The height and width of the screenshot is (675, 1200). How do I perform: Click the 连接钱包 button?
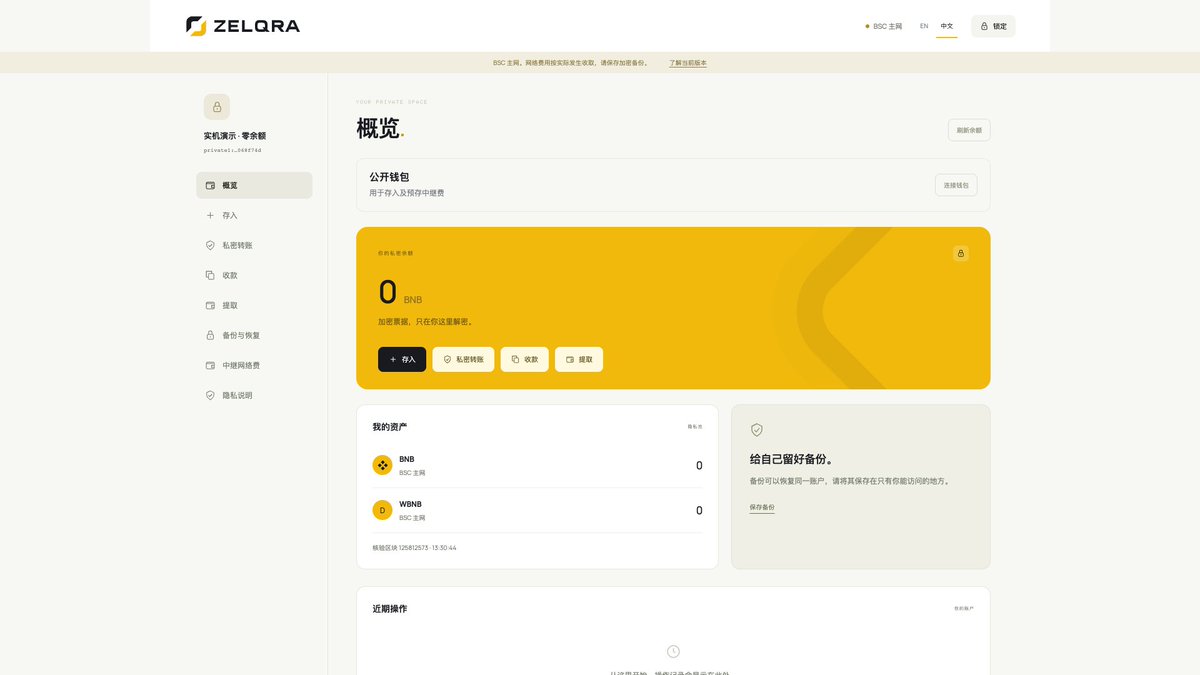[956, 185]
